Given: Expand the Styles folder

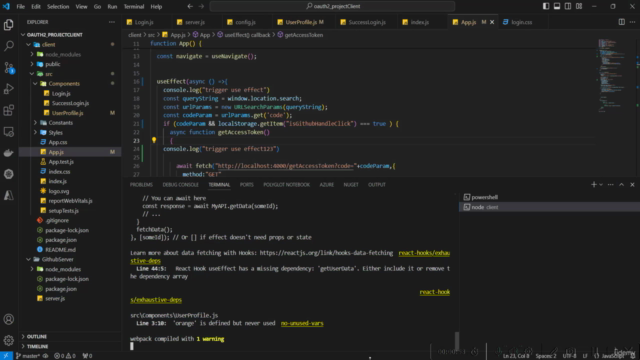Looking at the screenshot, I should [35, 132].
